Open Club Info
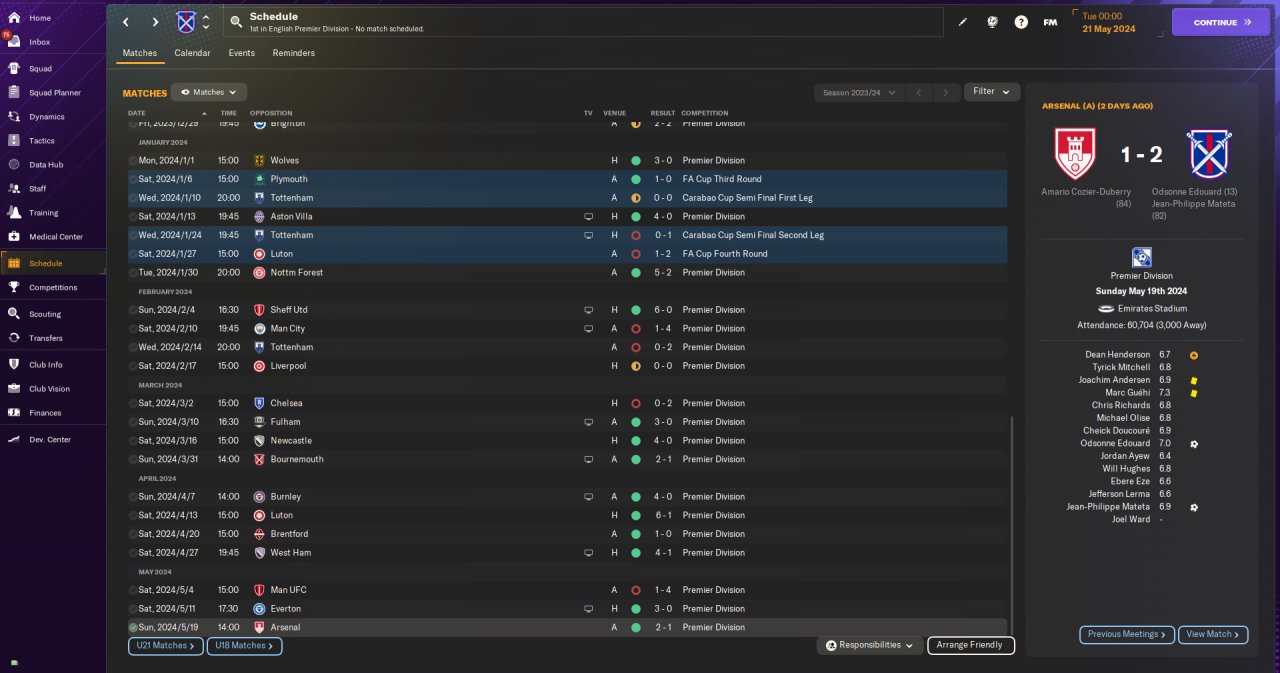 (x=46, y=365)
